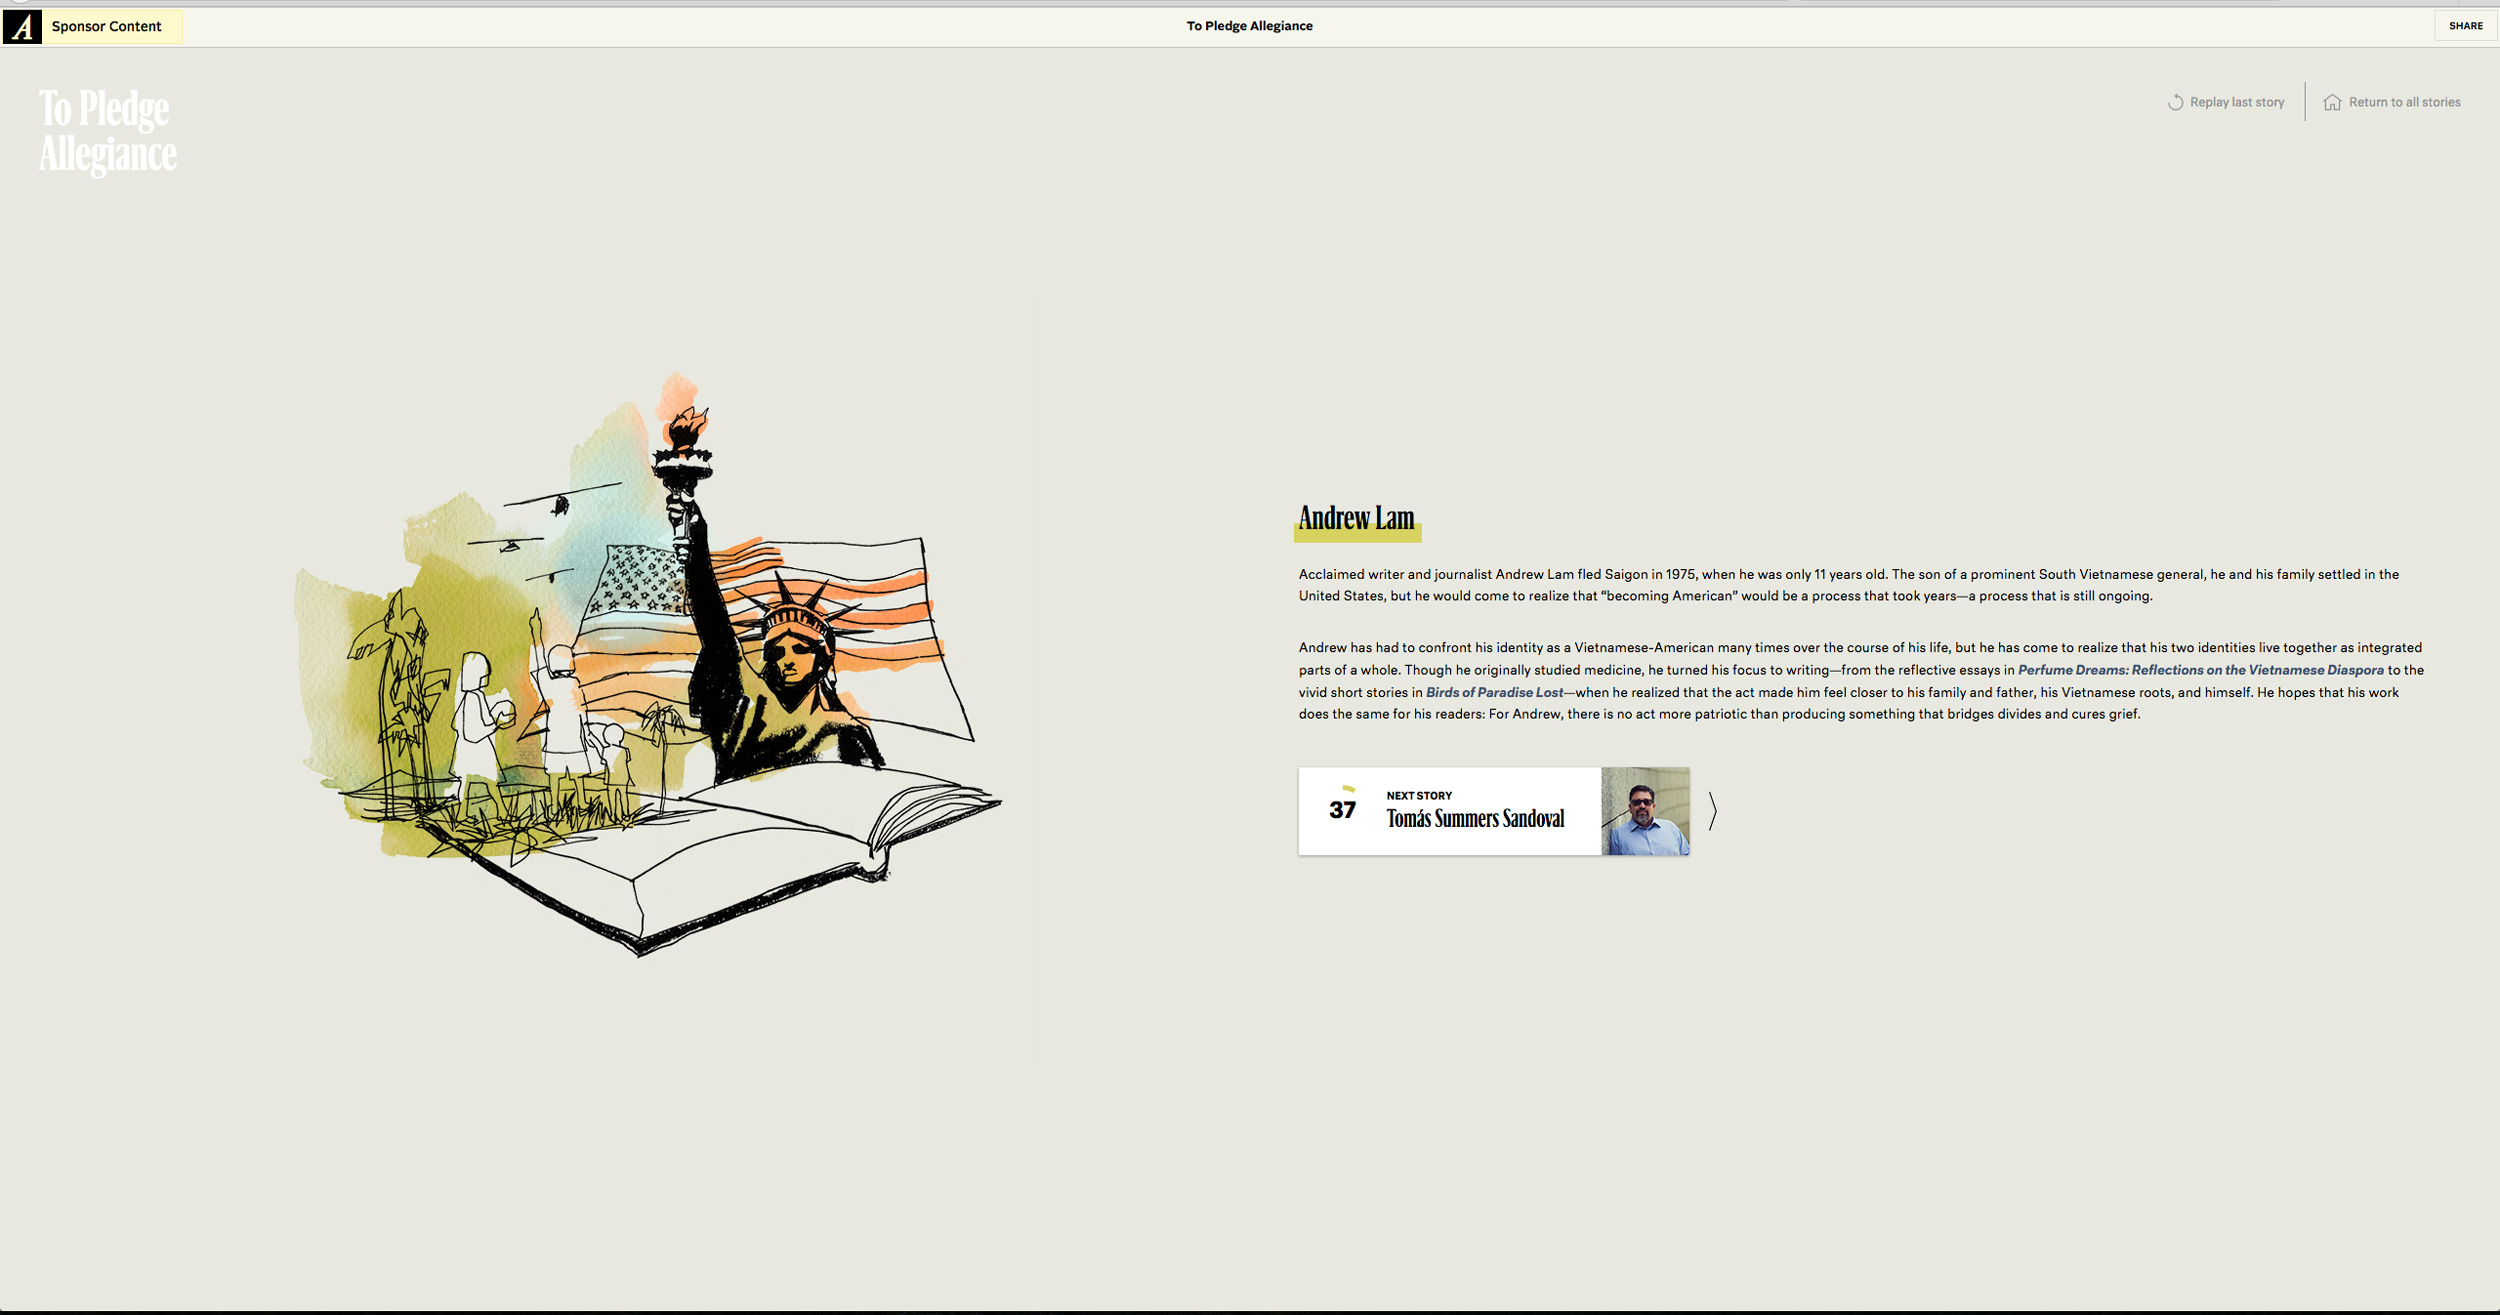Click the SHARE button
Image resolution: width=2500 pixels, height=1315 pixels.
pyautogui.click(x=2465, y=26)
